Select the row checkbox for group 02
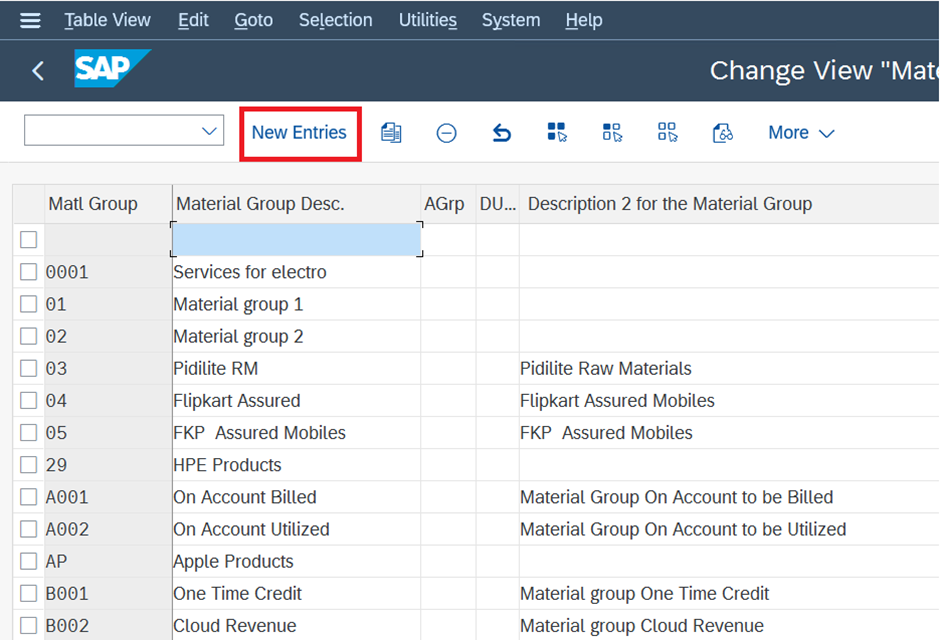 [29, 336]
